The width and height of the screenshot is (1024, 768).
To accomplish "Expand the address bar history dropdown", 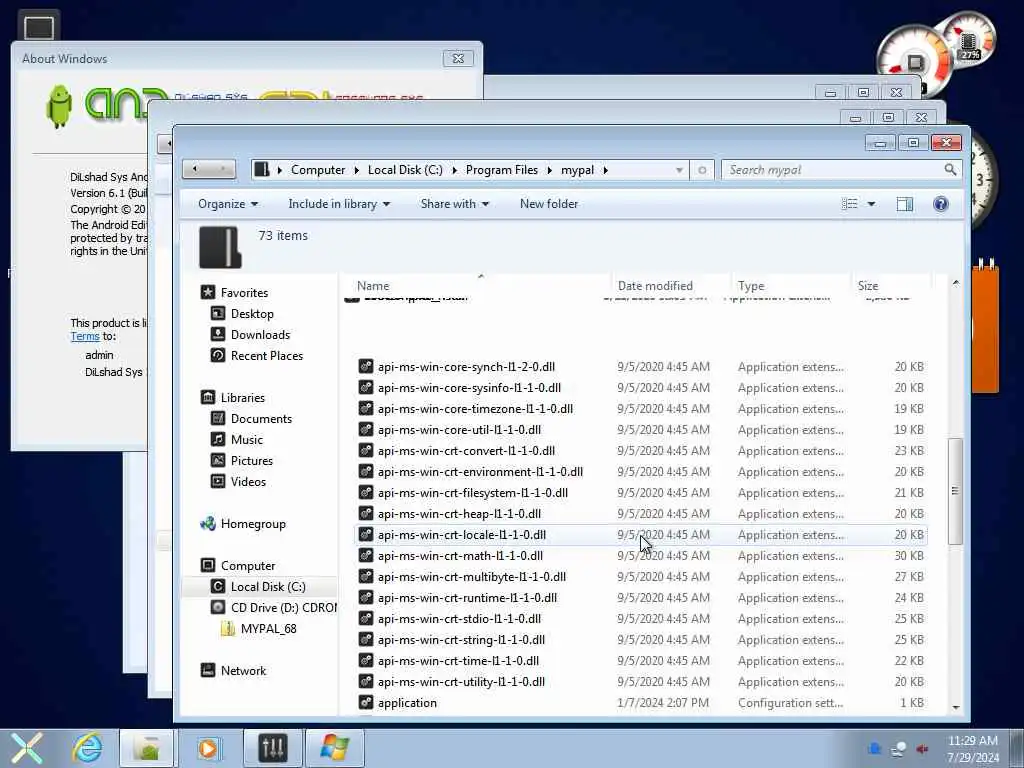I will (x=679, y=170).
